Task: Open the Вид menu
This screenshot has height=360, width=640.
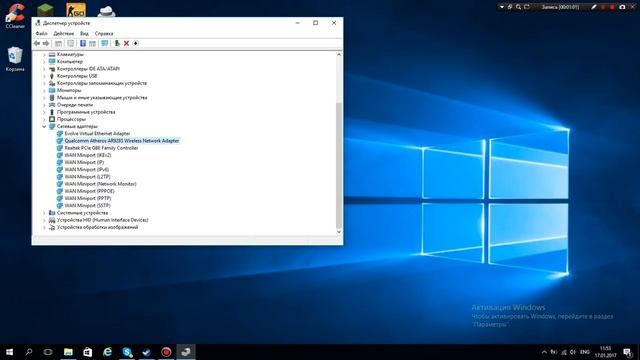Action: [x=84, y=33]
